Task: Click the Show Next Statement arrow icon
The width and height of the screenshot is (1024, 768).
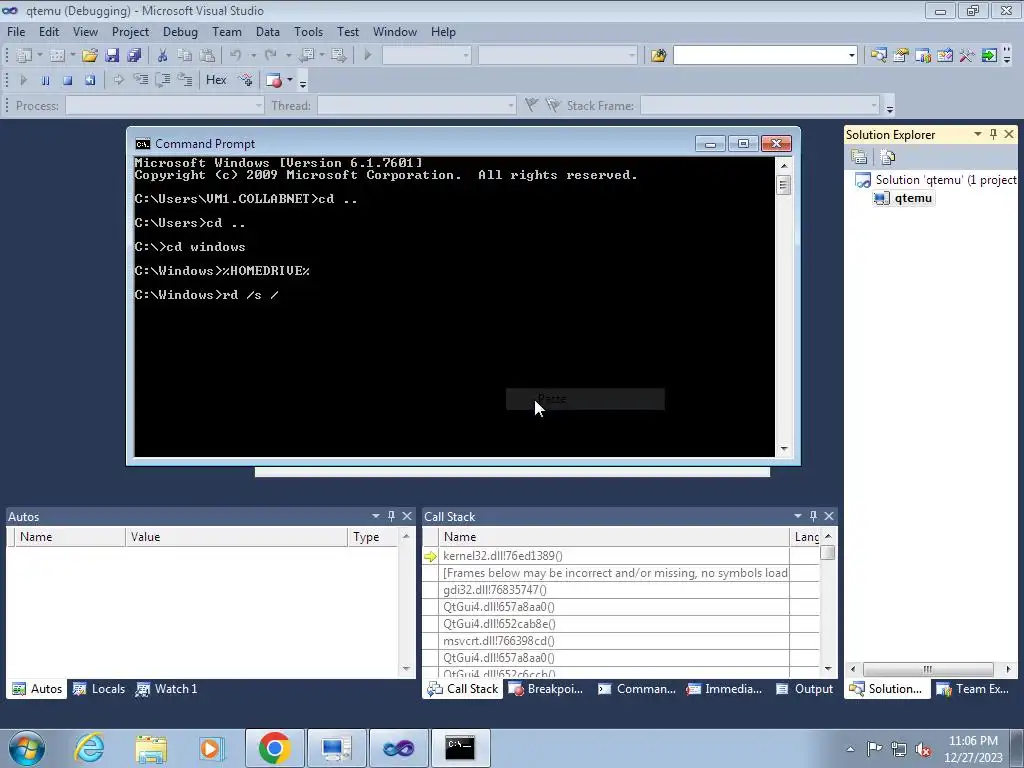Action: (118, 80)
